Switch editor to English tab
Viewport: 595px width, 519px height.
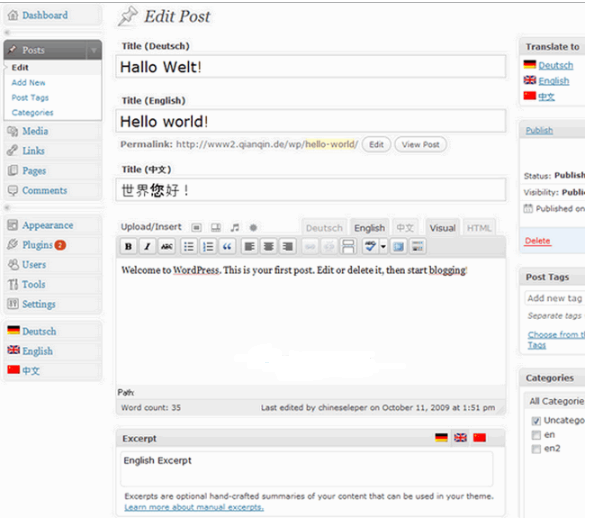370,228
